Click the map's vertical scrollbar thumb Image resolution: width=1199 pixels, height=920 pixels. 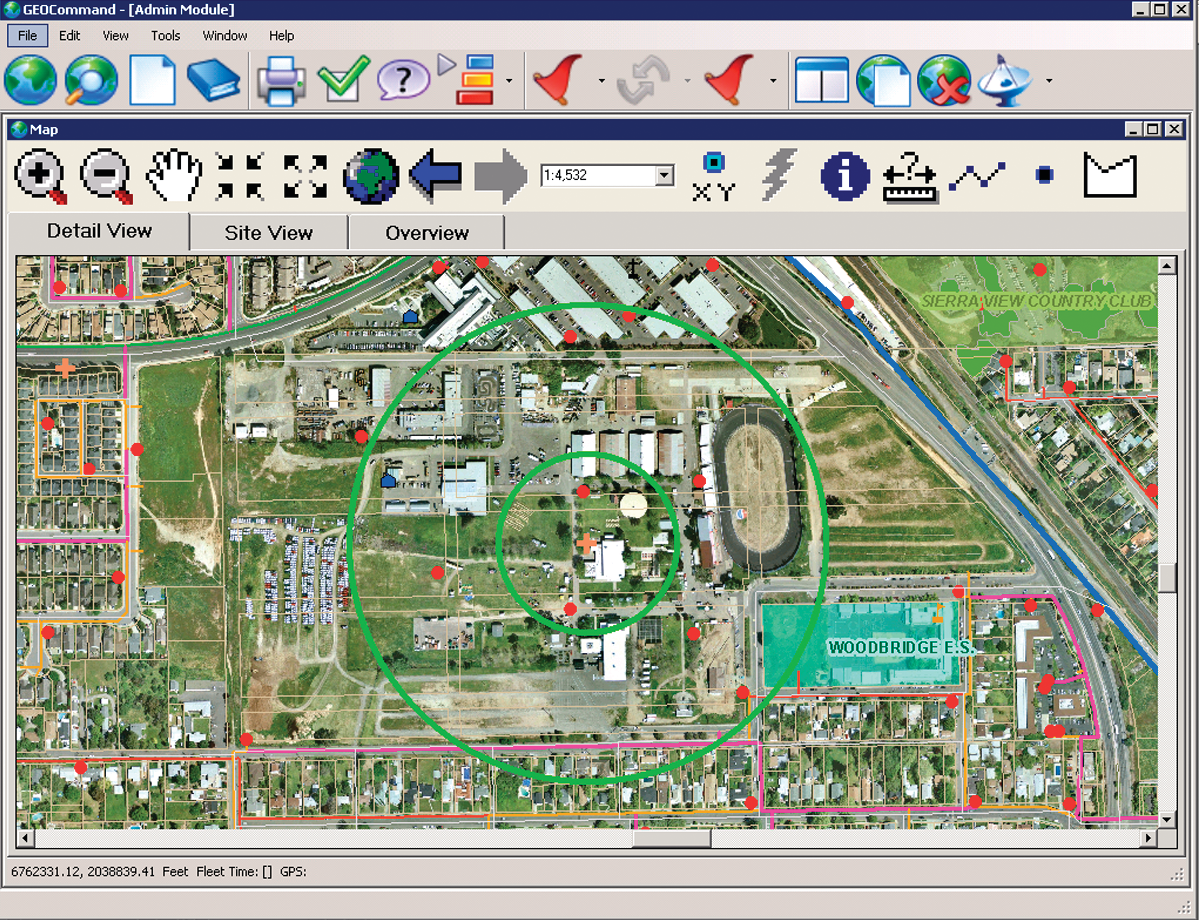pyautogui.click(x=1166, y=578)
